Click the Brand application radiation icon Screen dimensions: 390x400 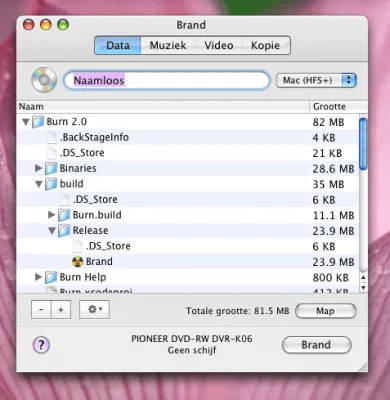[78, 262]
